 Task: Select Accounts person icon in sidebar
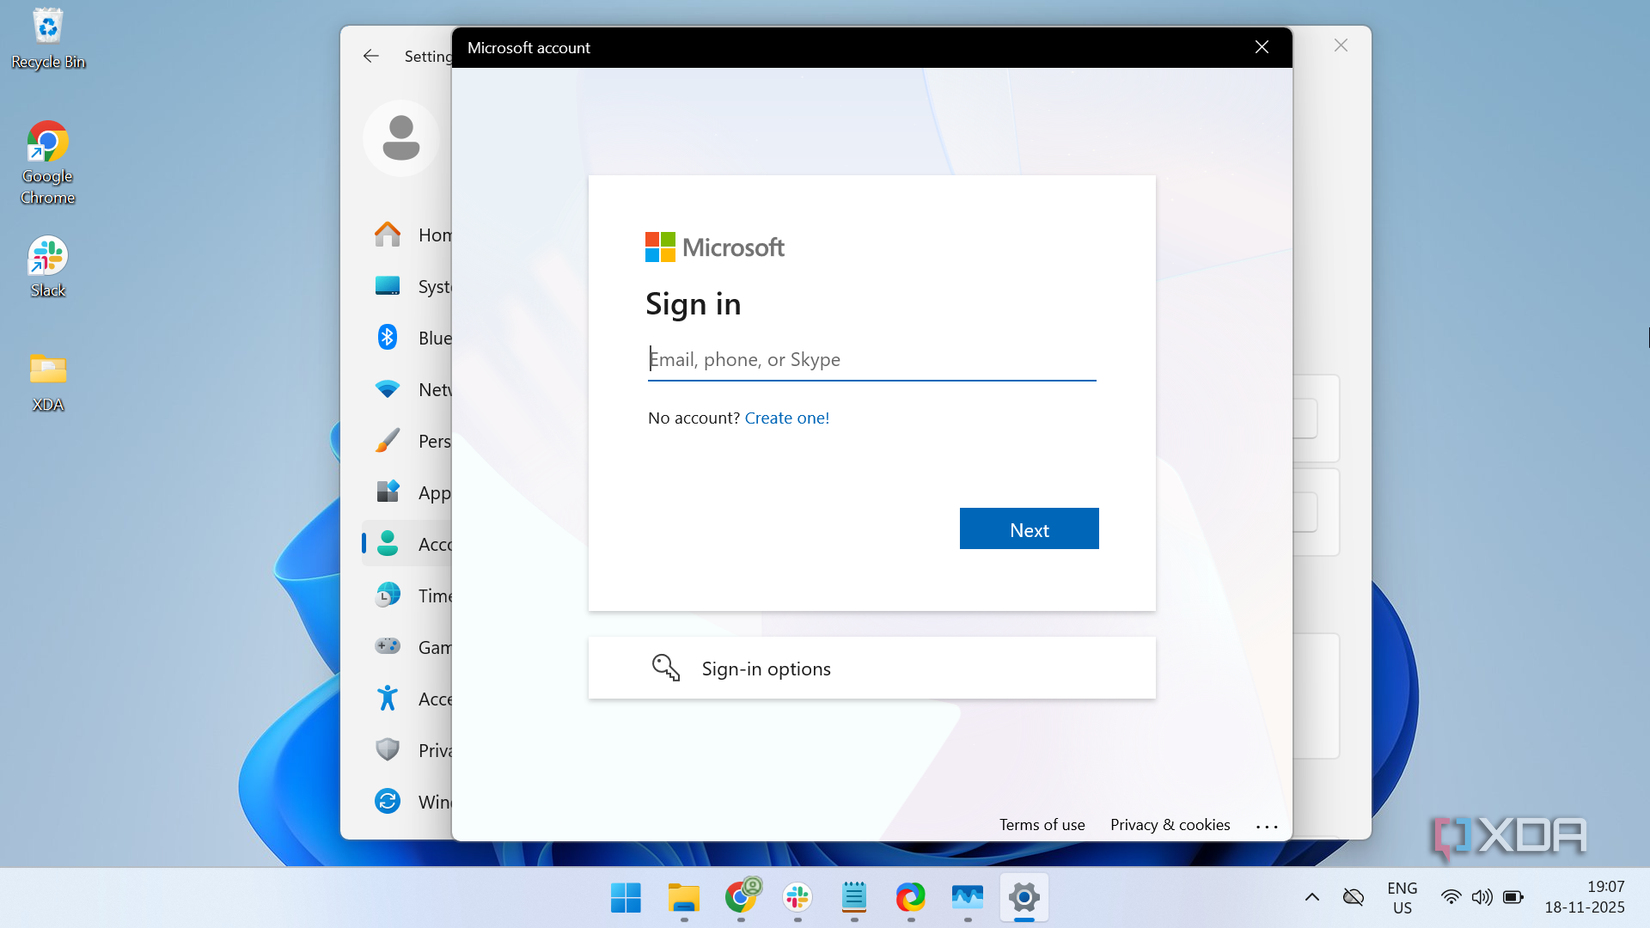tap(387, 544)
